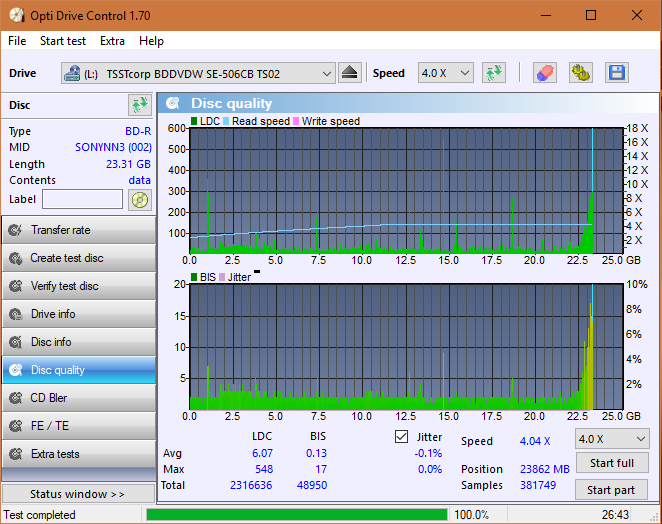Viewport: 662px width, 524px height.
Task: Click the CD Bler sidebar icon
Action: click(x=16, y=398)
